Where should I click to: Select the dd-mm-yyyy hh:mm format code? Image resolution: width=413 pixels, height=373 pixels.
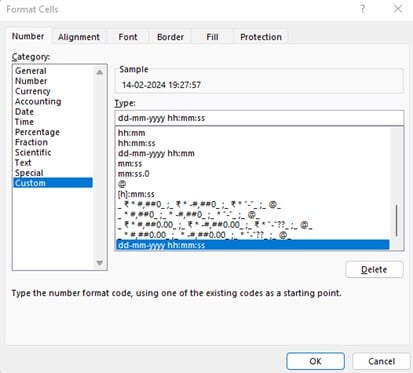pyautogui.click(x=252, y=153)
